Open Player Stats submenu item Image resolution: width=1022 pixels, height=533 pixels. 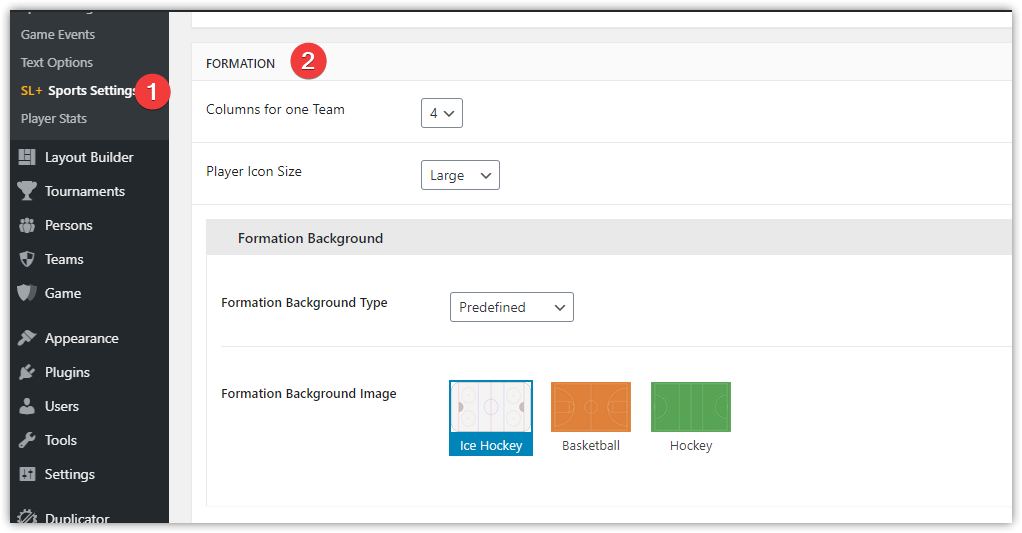click(53, 119)
